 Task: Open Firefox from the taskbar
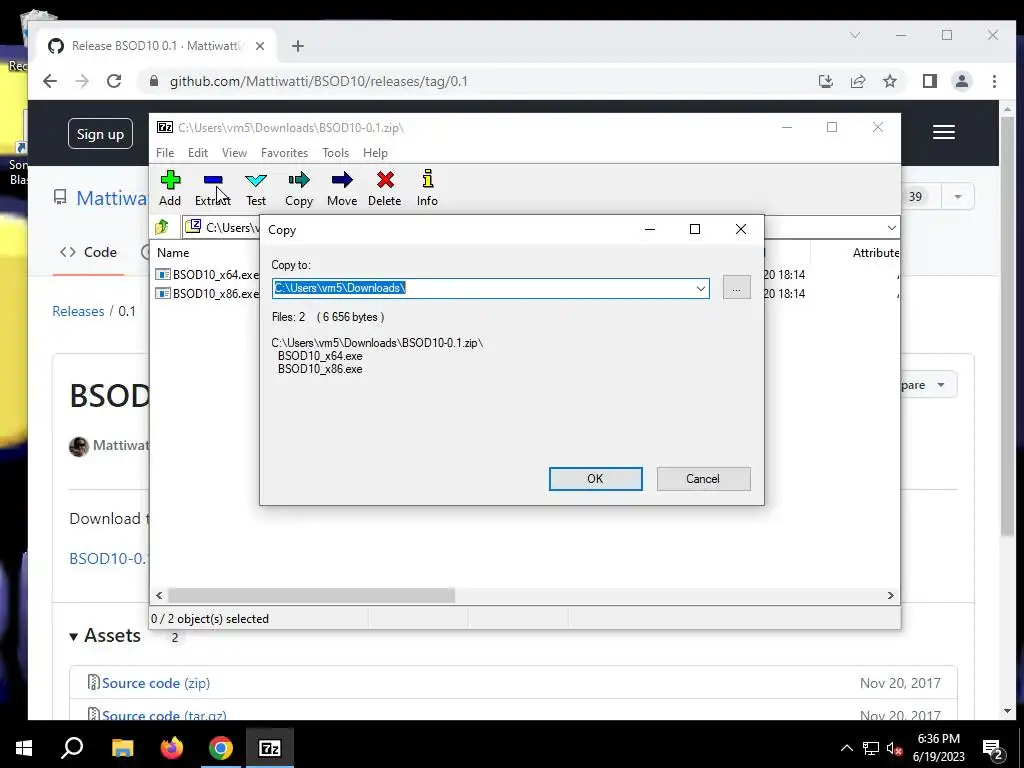(172, 748)
